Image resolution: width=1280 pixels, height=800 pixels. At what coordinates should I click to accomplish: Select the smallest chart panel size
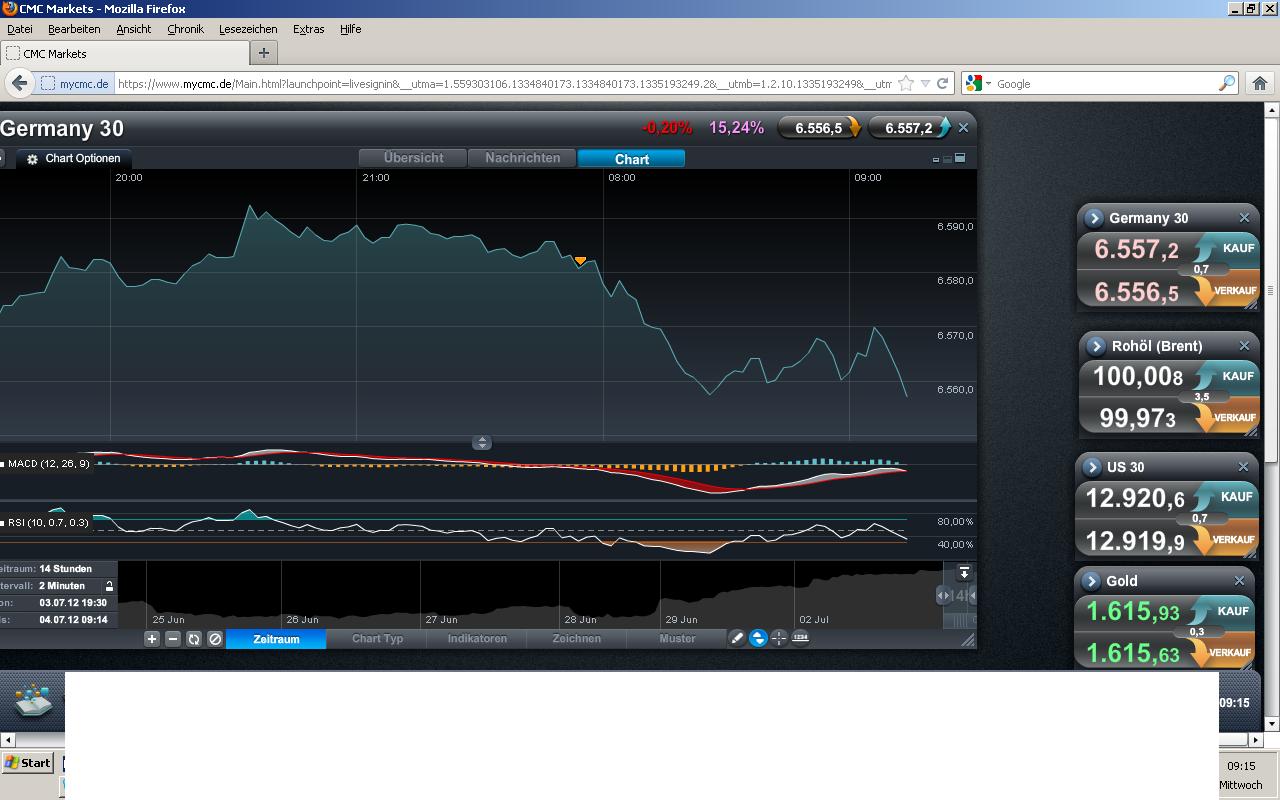(x=936, y=159)
